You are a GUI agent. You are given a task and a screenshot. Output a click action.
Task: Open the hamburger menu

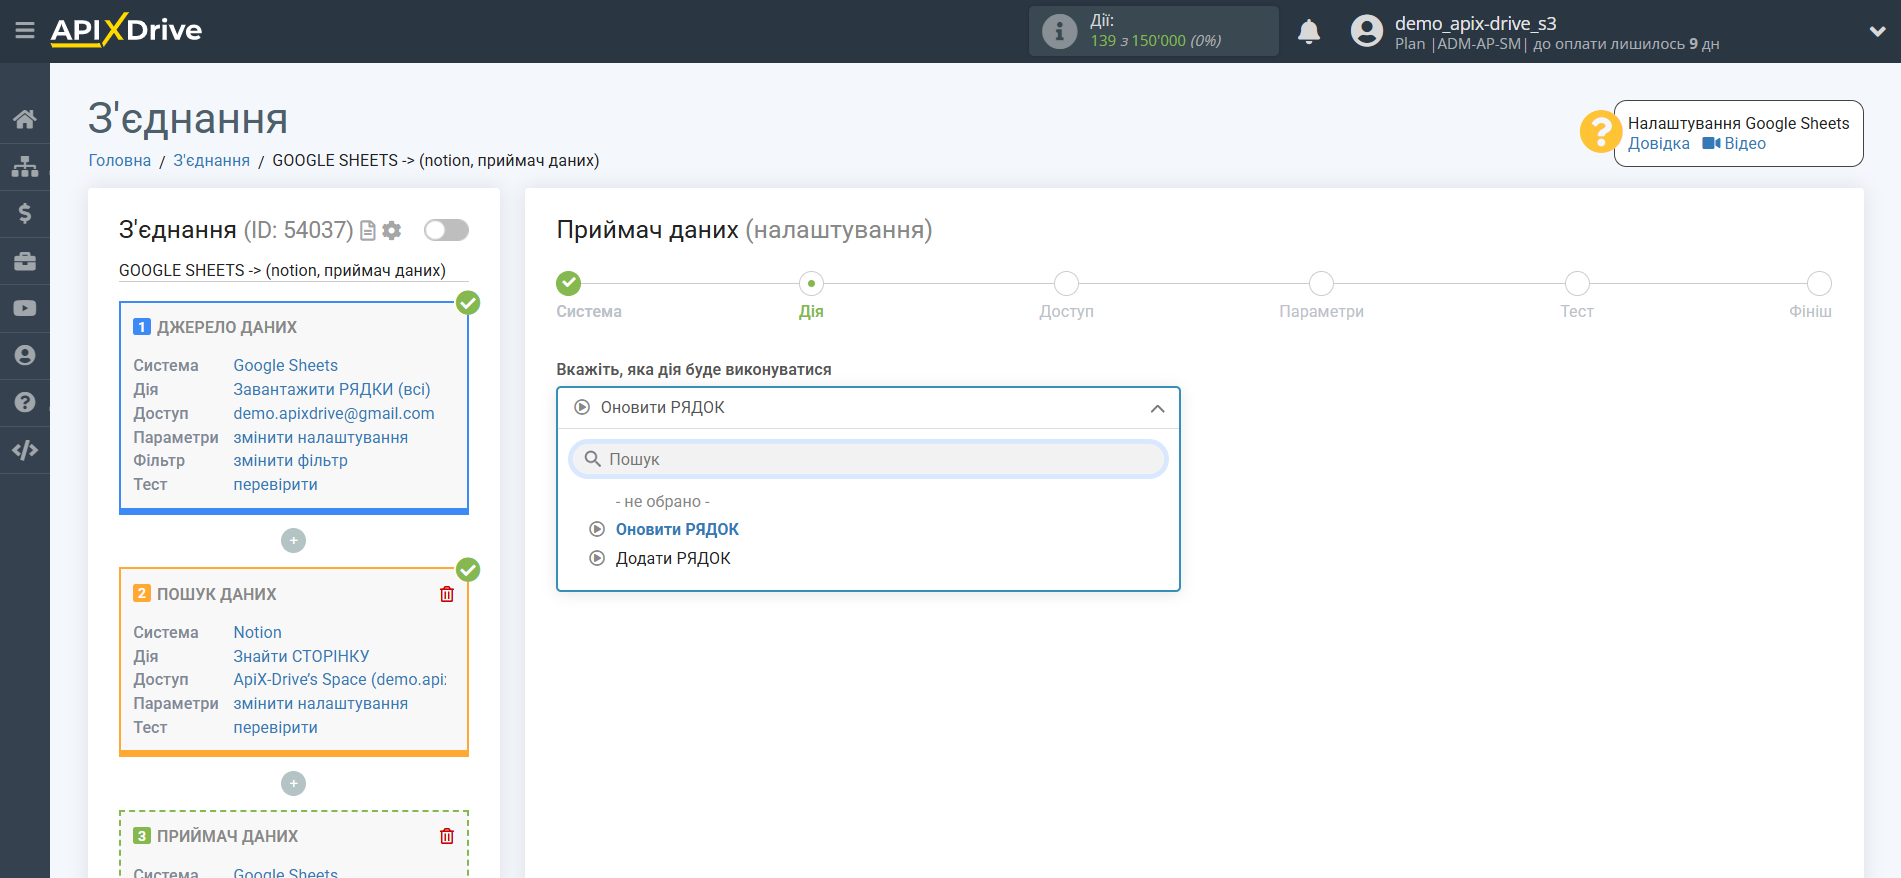(x=25, y=31)
